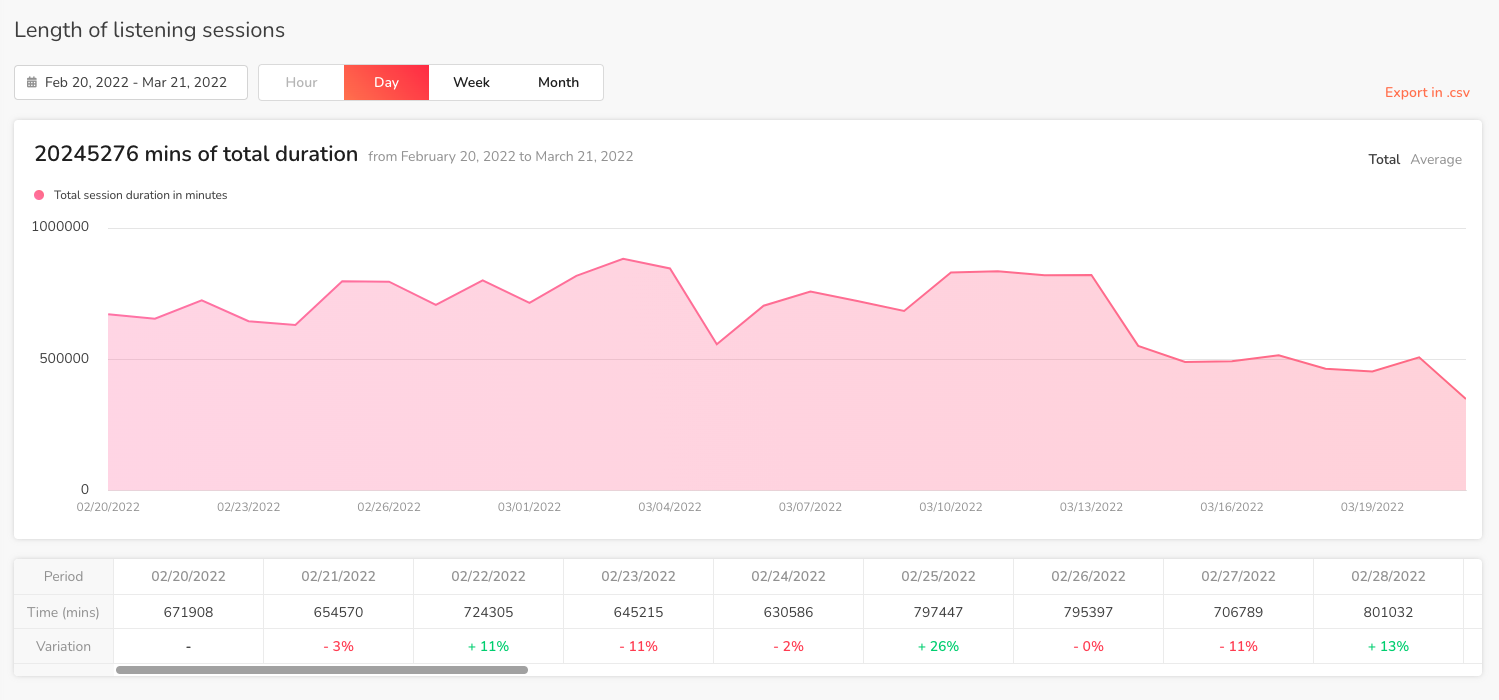Switch granularity to Week
Viewport: 1499px width, 700px height.
[471, 83]
